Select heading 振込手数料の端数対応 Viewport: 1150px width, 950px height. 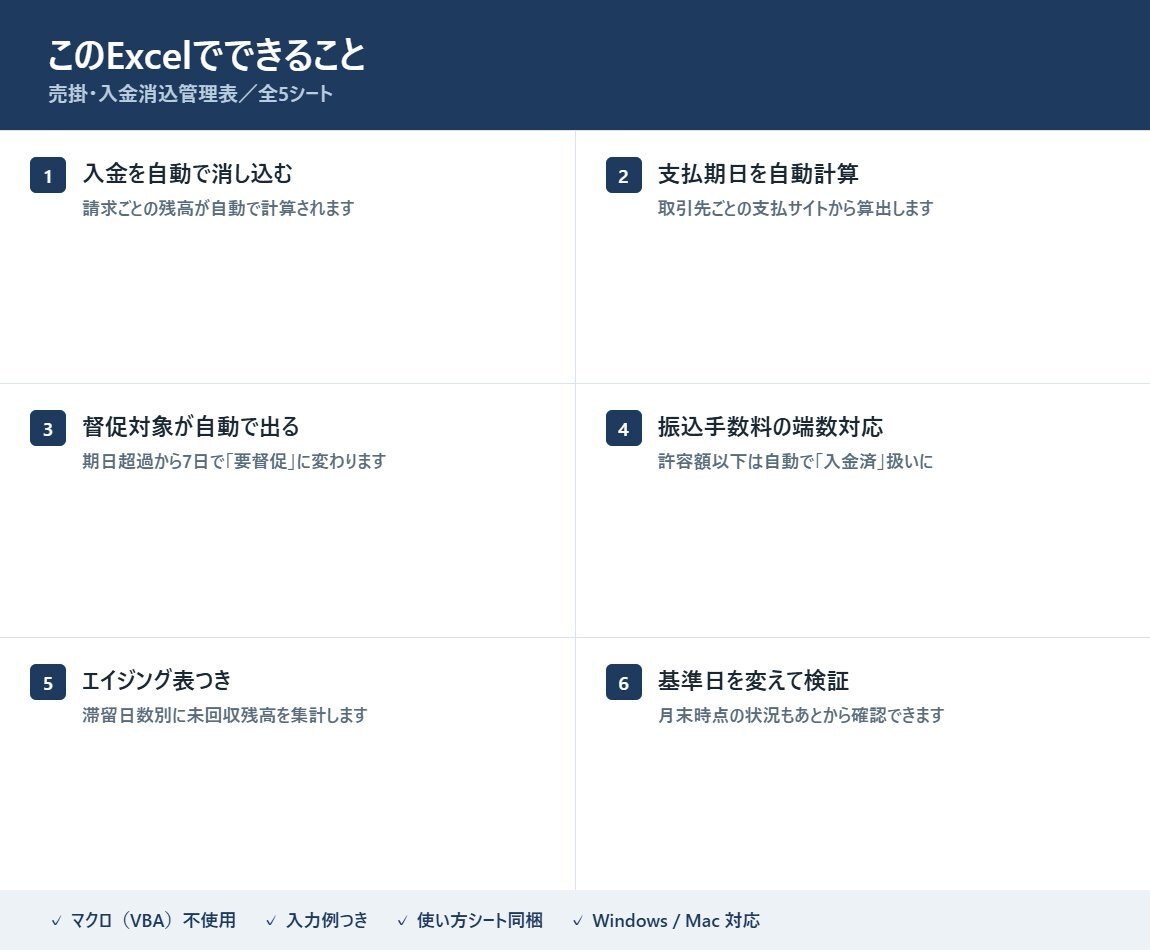pos(770,427)
